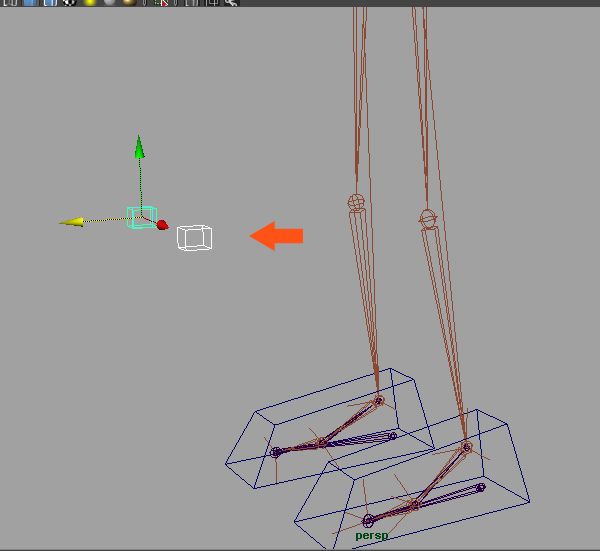The image size is (600, 551).
Task: Click the persp camera label
Action: click(x=372, y=536)
